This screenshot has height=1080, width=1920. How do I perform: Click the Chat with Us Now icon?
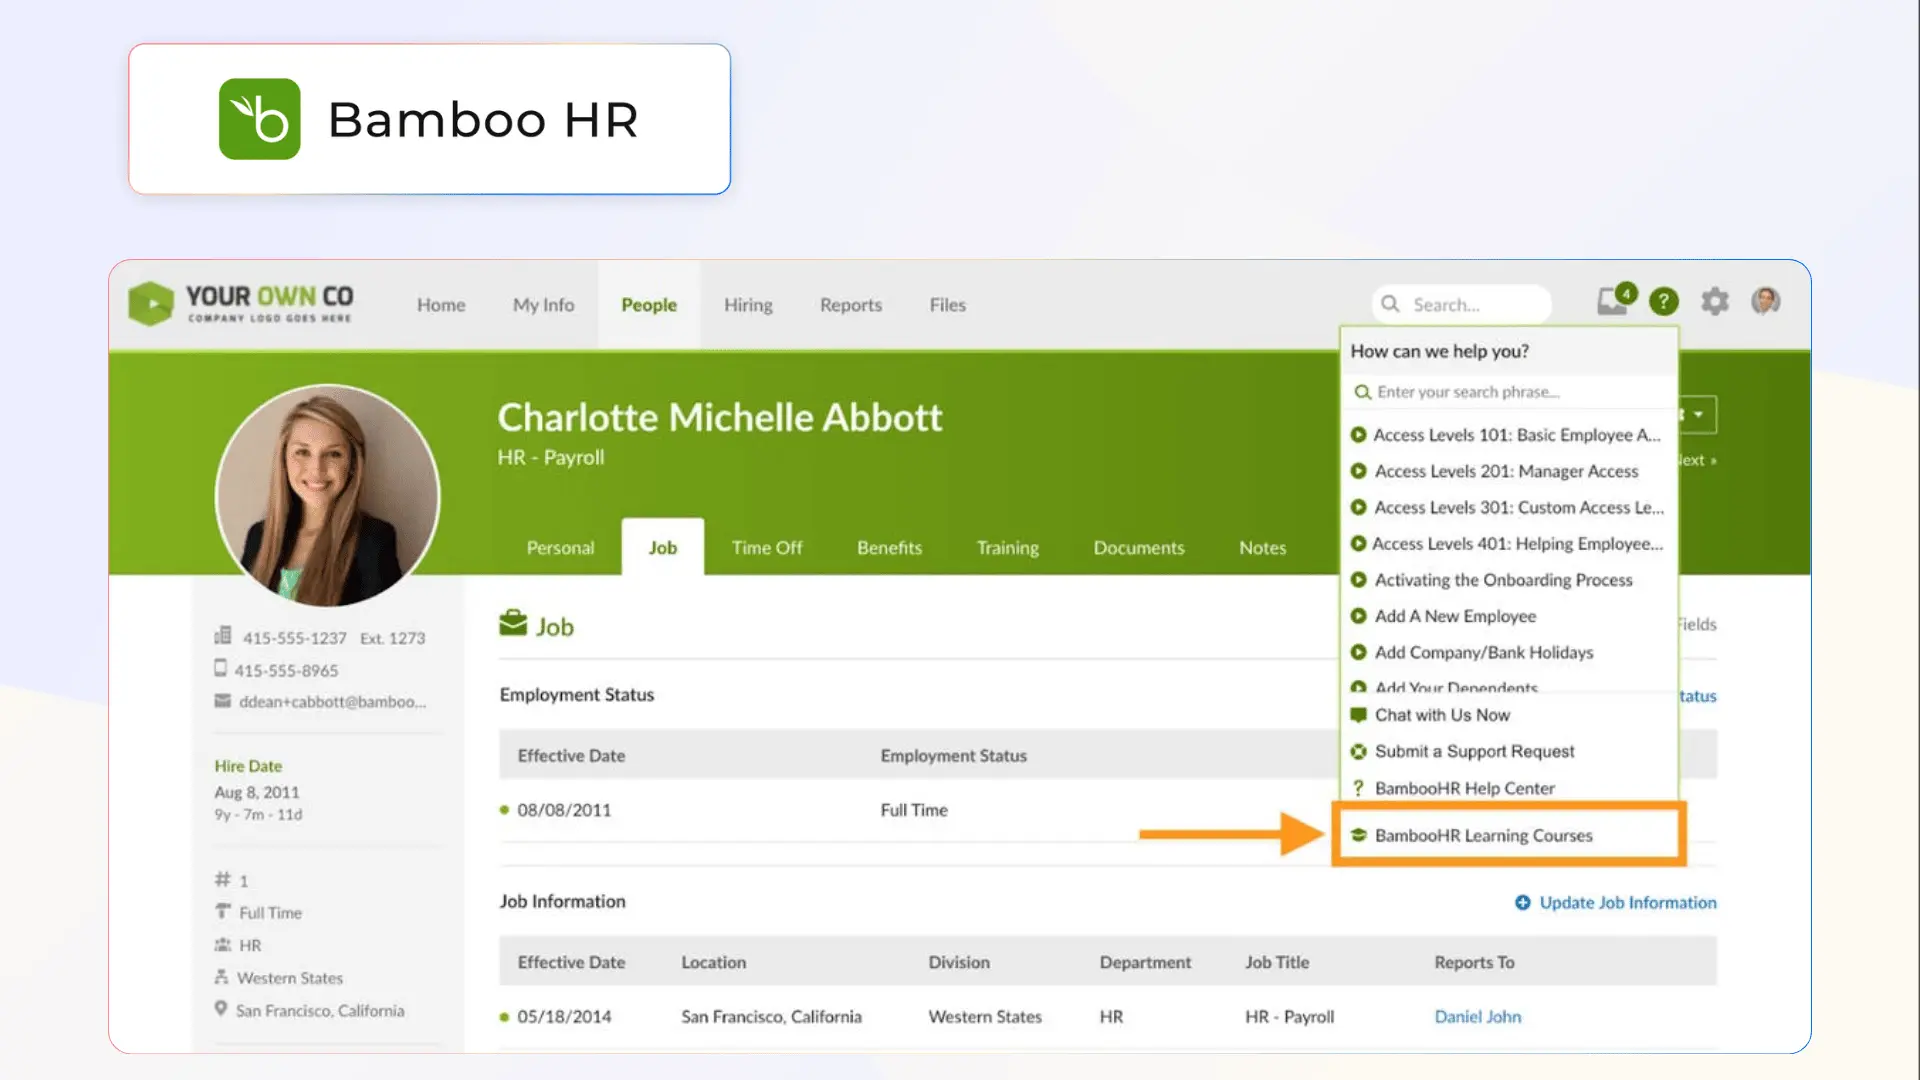tap(1358, 715)
